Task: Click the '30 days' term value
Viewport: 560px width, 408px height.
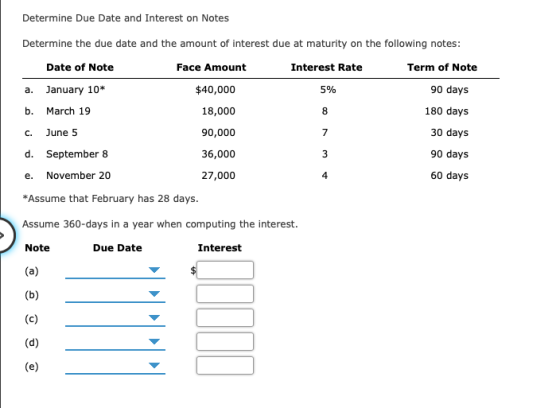Action: (449, 133)
